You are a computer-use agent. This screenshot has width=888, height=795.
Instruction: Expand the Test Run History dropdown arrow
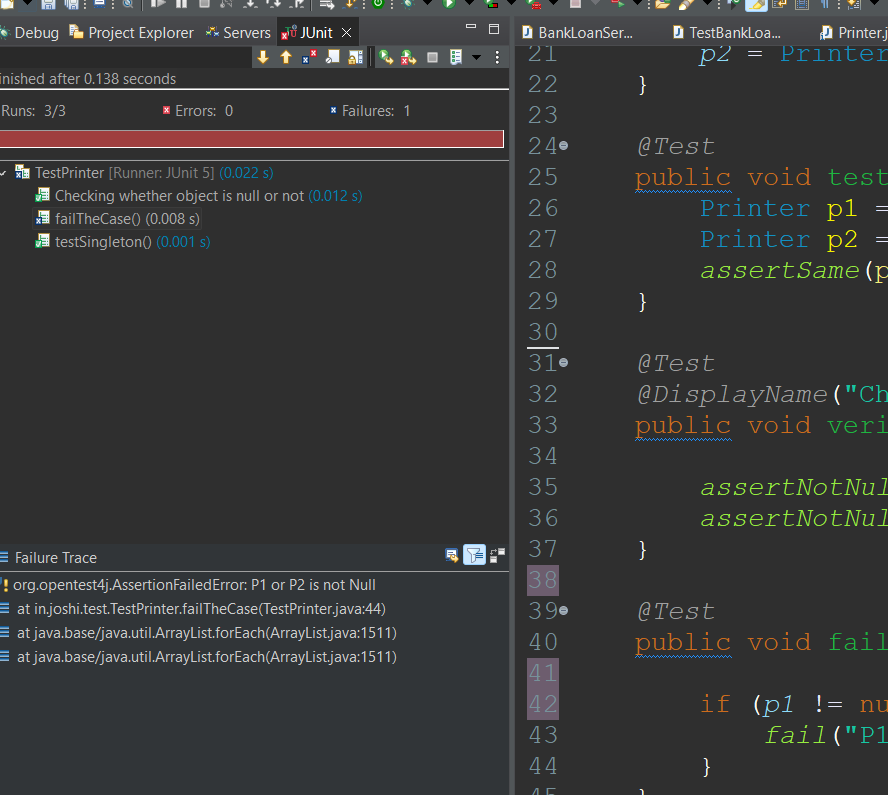coord(476,57)
